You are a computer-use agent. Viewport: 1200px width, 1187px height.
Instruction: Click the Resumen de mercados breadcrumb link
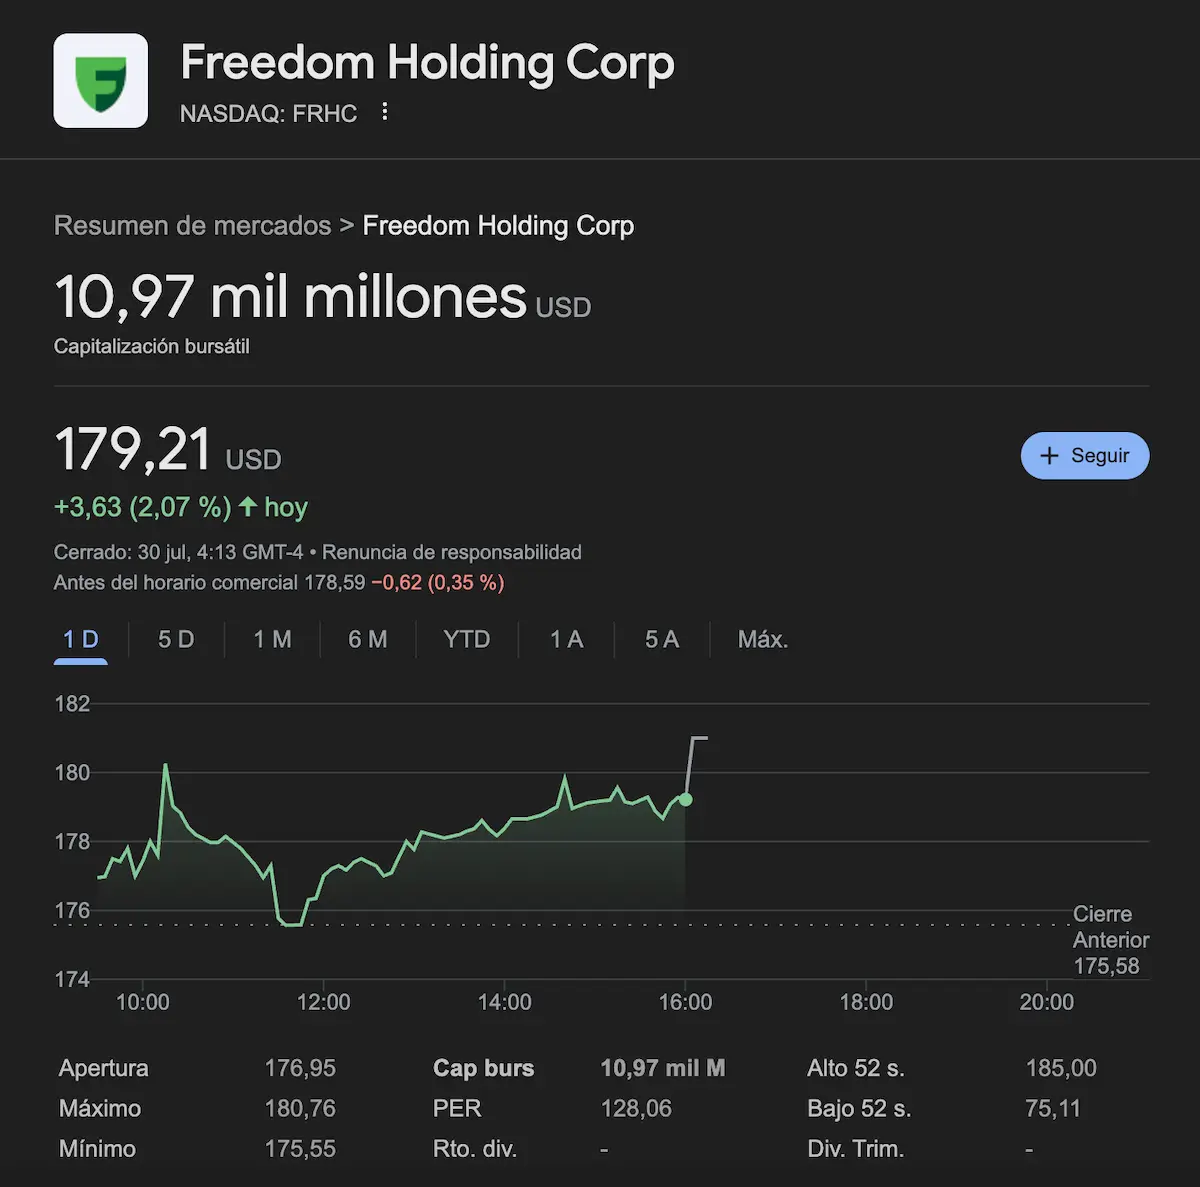(x=192, y=225)
